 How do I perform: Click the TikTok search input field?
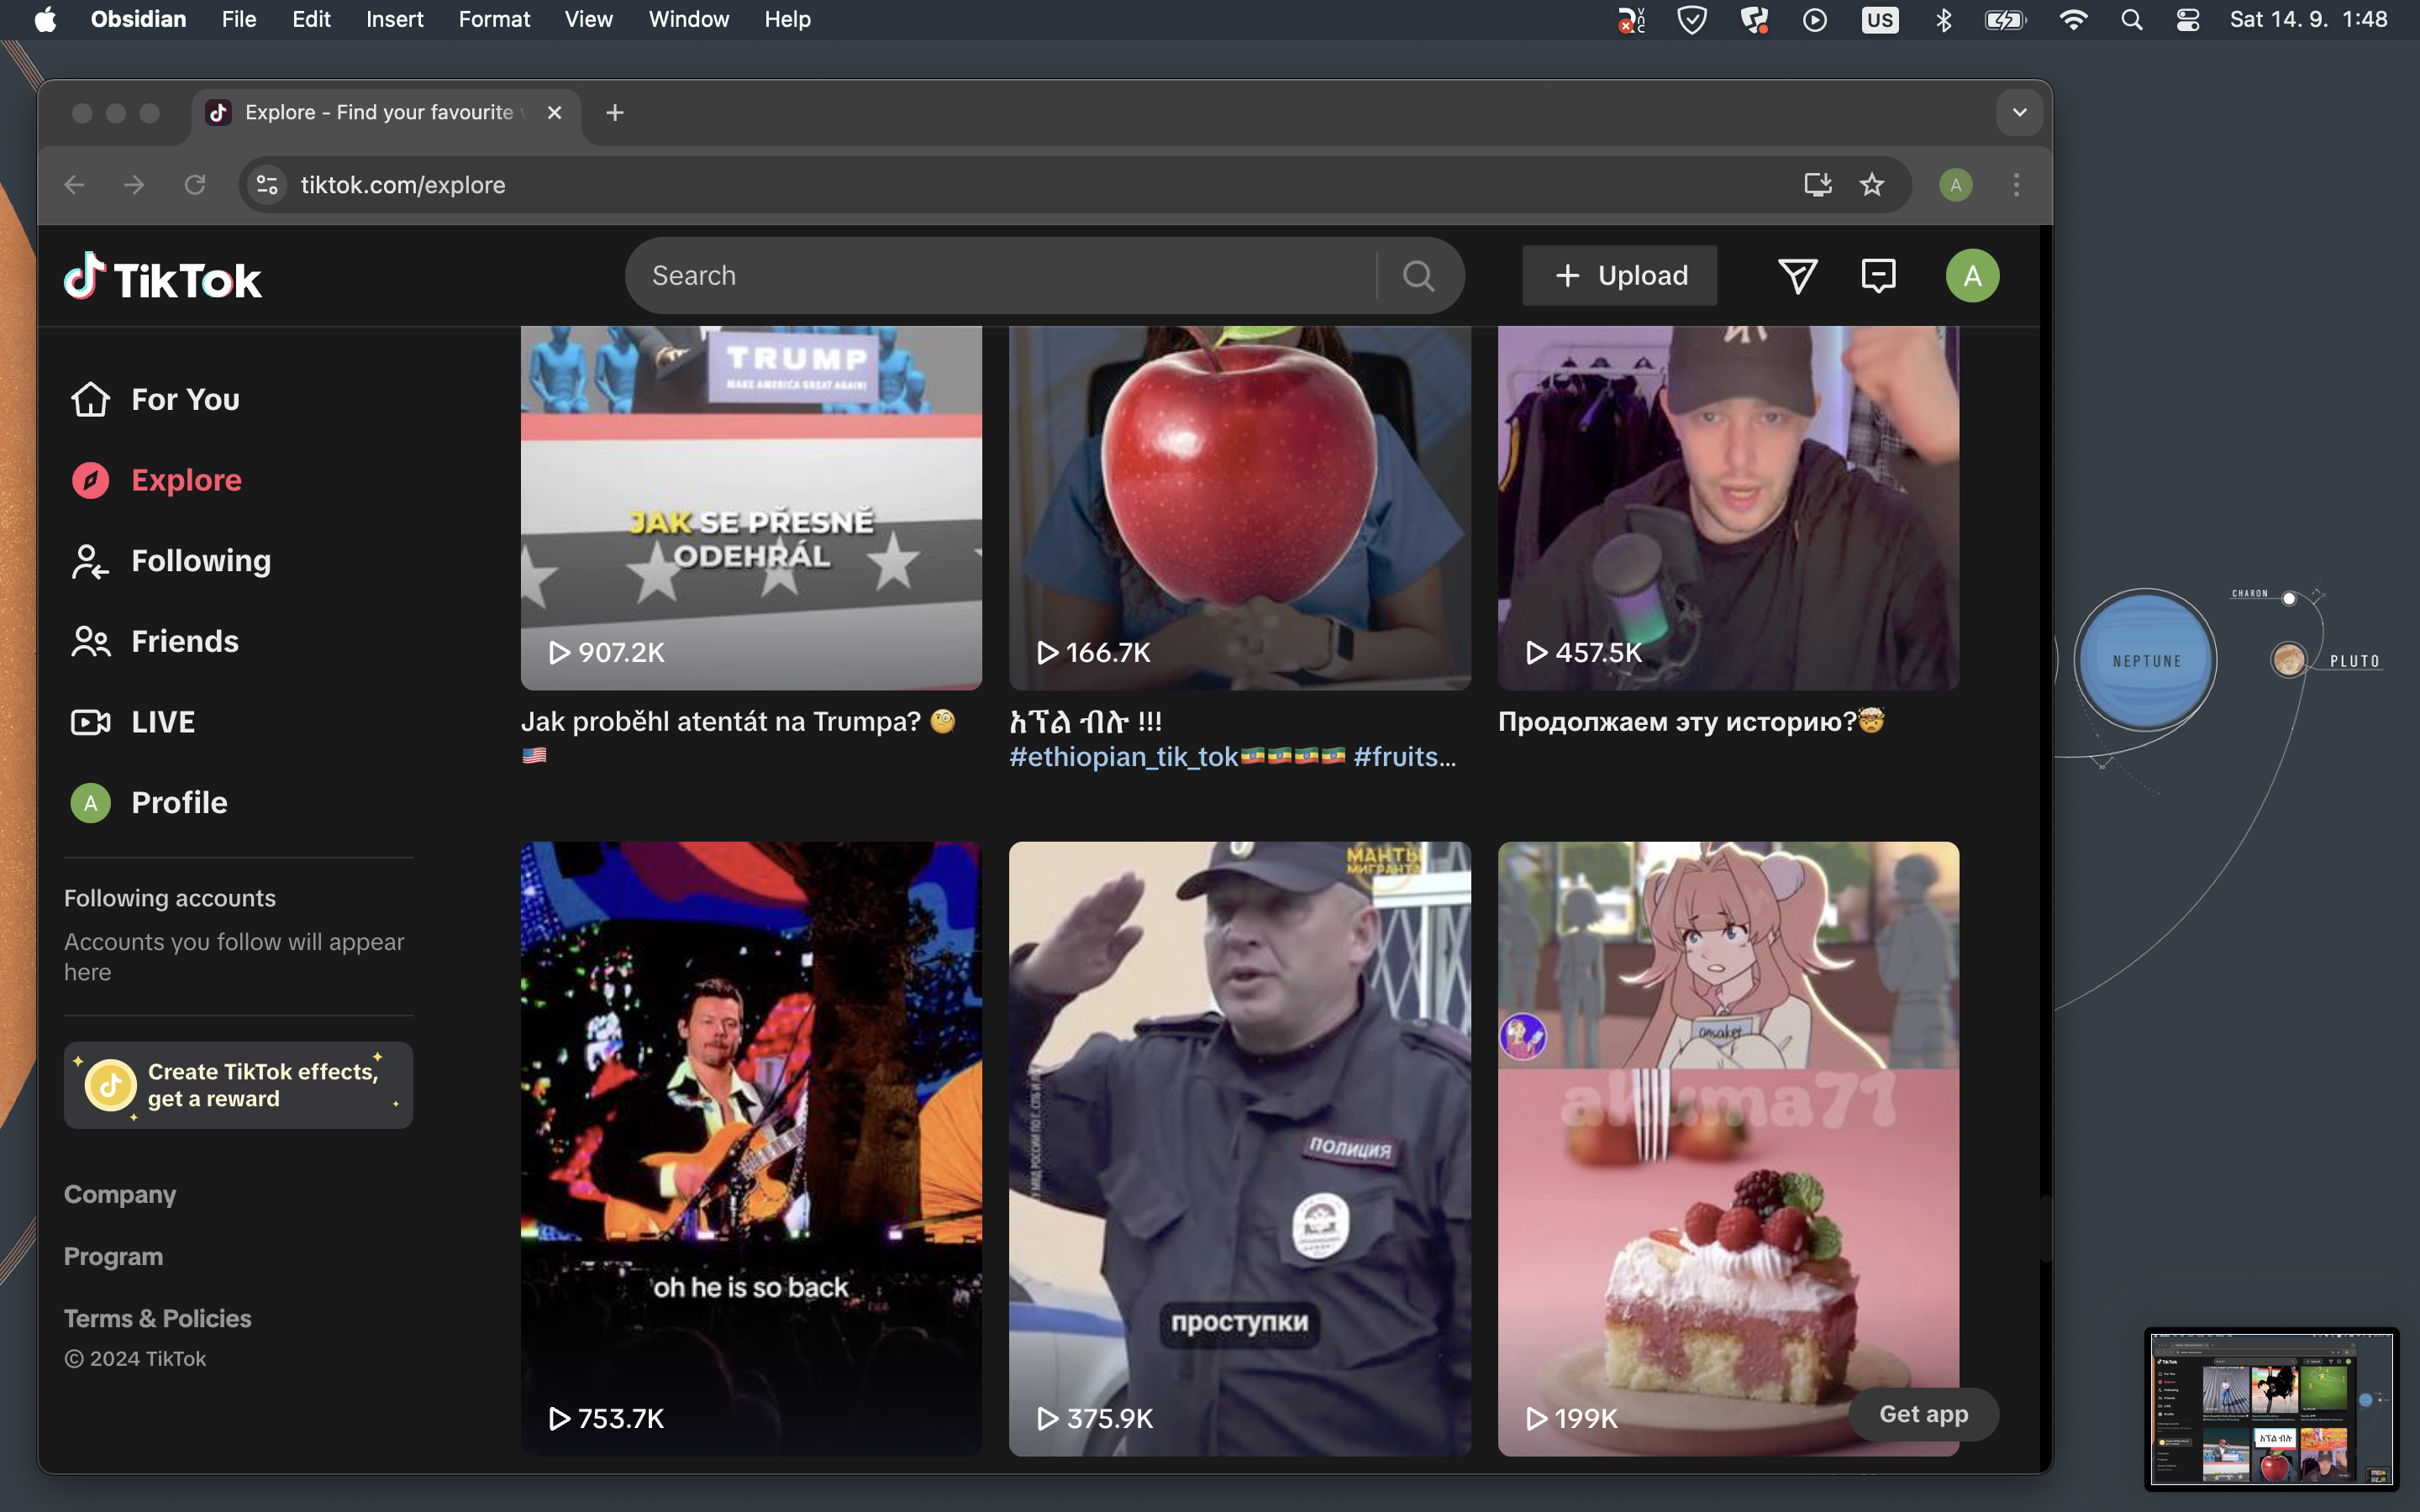click(1000, 276)
